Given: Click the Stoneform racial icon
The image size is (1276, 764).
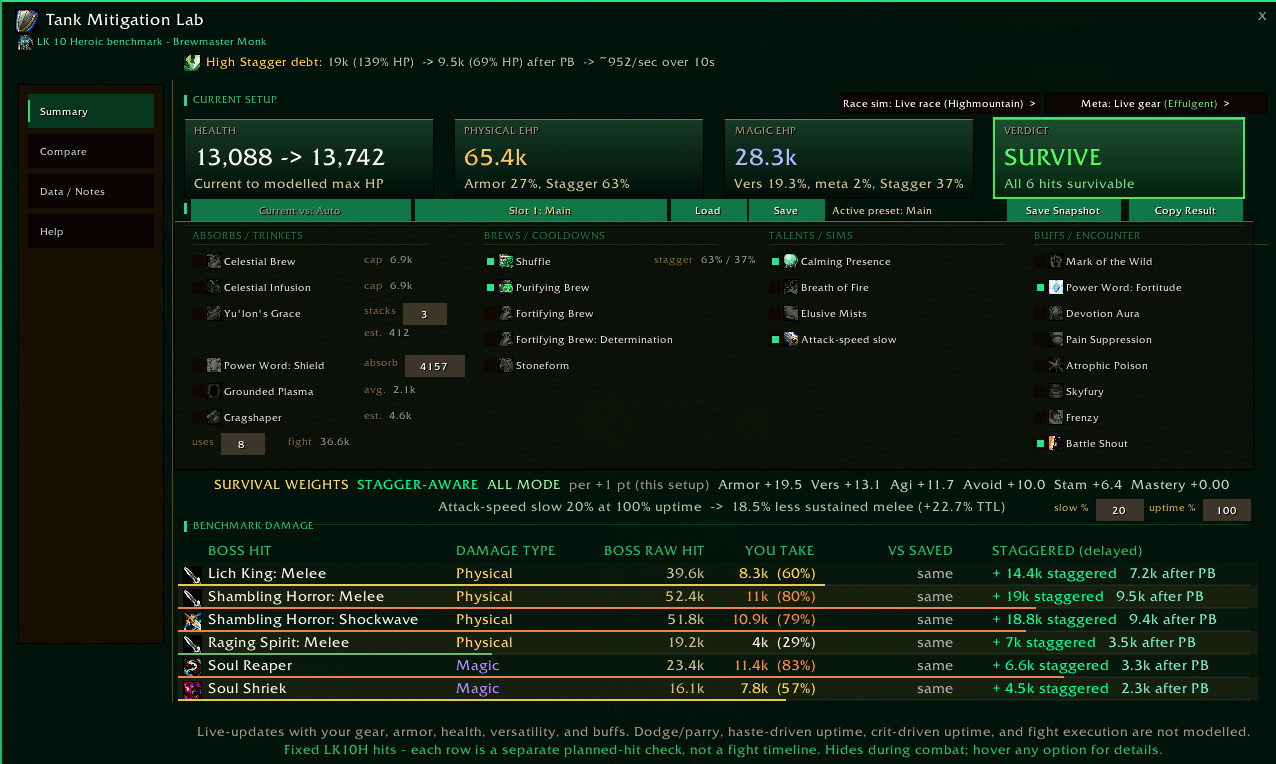Looking at the screenshot, I should (x=506, y=365).
